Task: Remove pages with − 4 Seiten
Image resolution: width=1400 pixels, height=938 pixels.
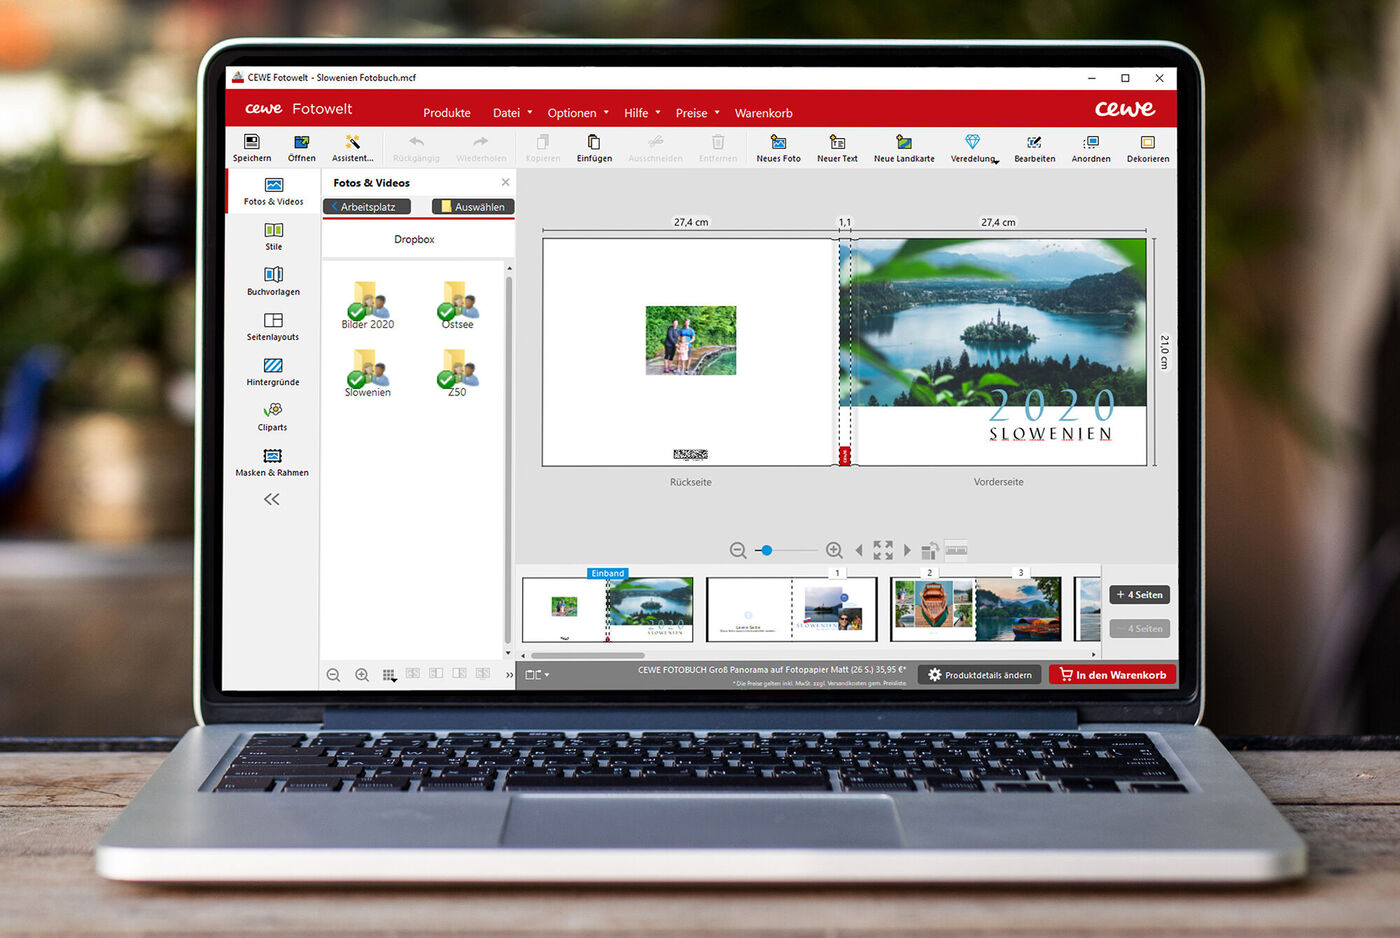Action: click(x=1140, y=629)
